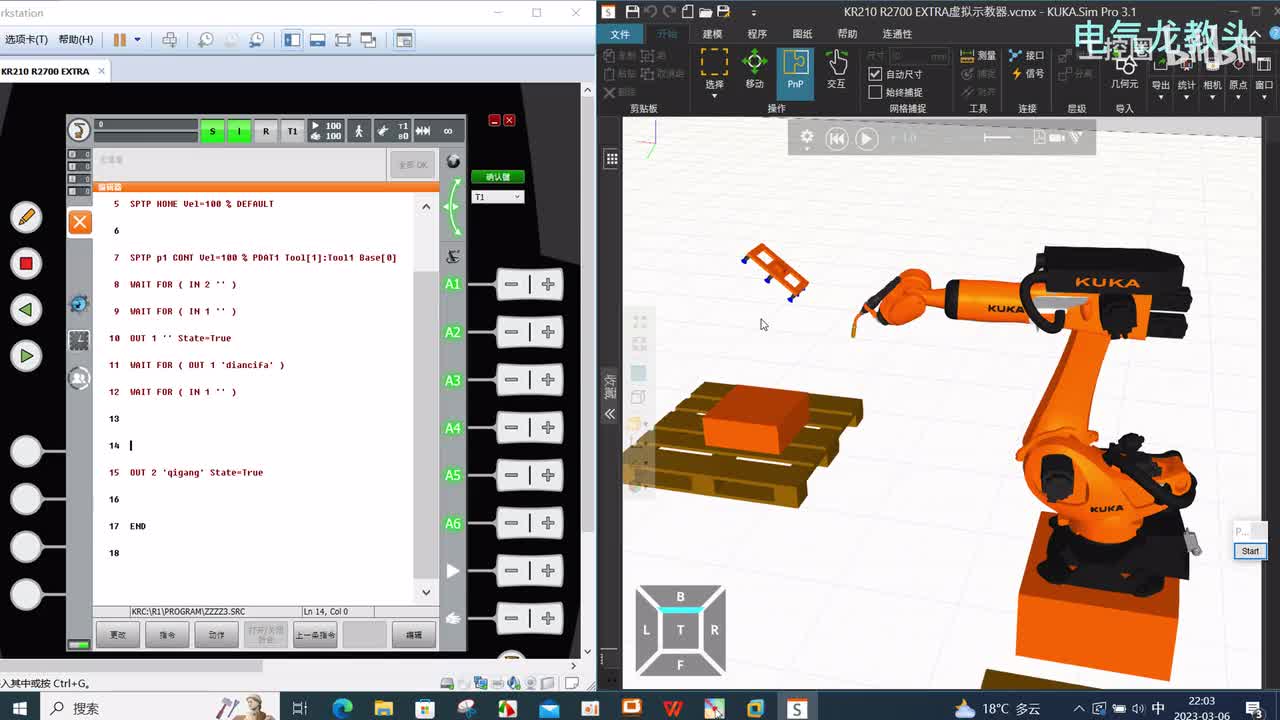Click the T face of the view cube
The image size is (1280, 720).
point(680,630)
